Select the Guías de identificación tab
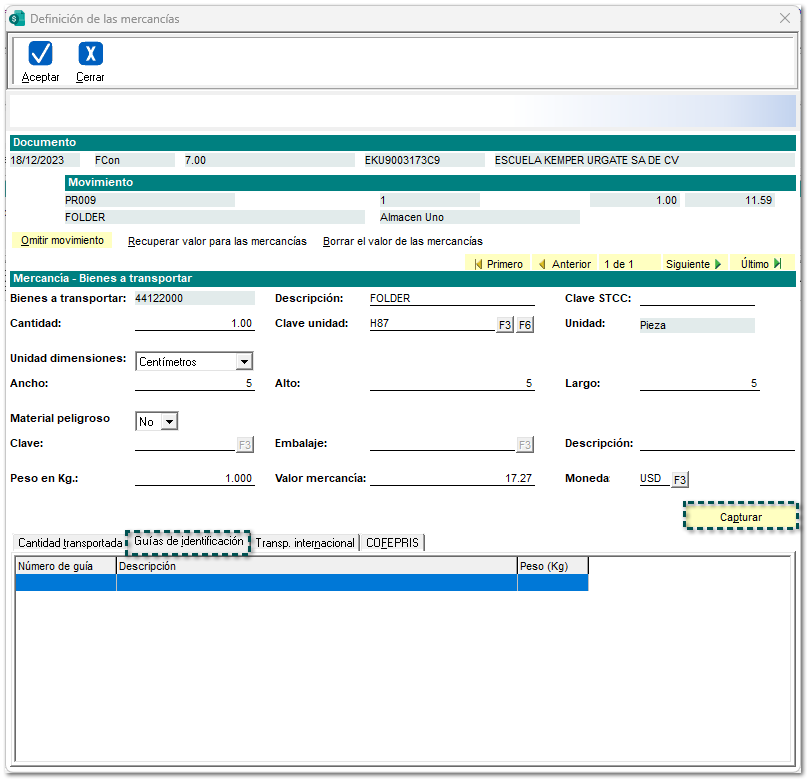 tap(188, 541)
